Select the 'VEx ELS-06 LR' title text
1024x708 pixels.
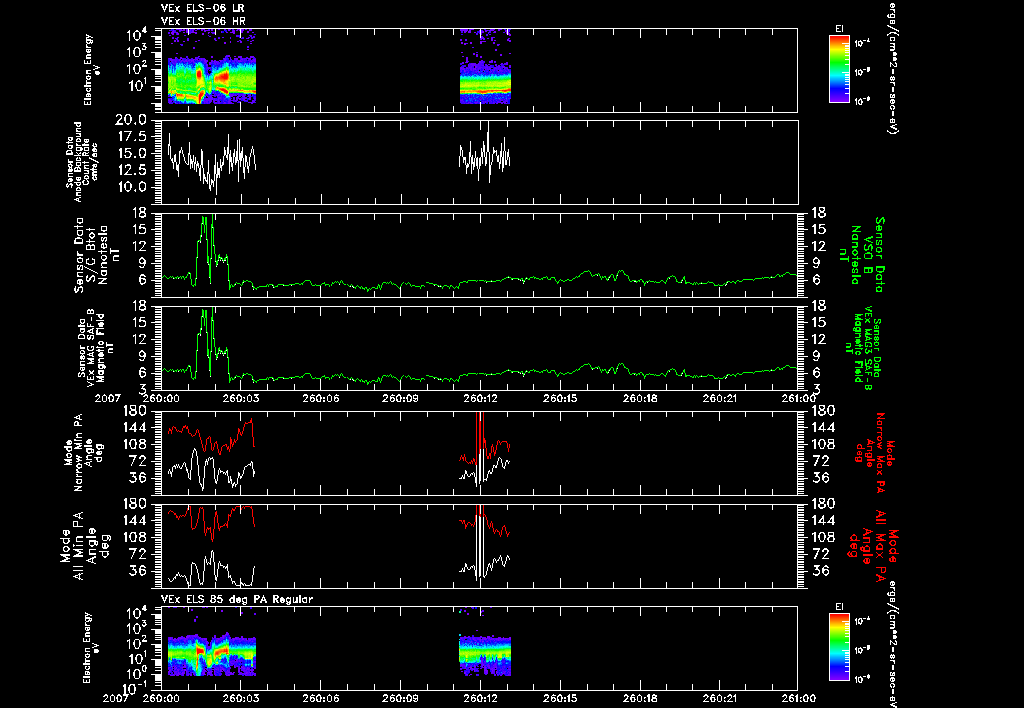pos(202,8)
